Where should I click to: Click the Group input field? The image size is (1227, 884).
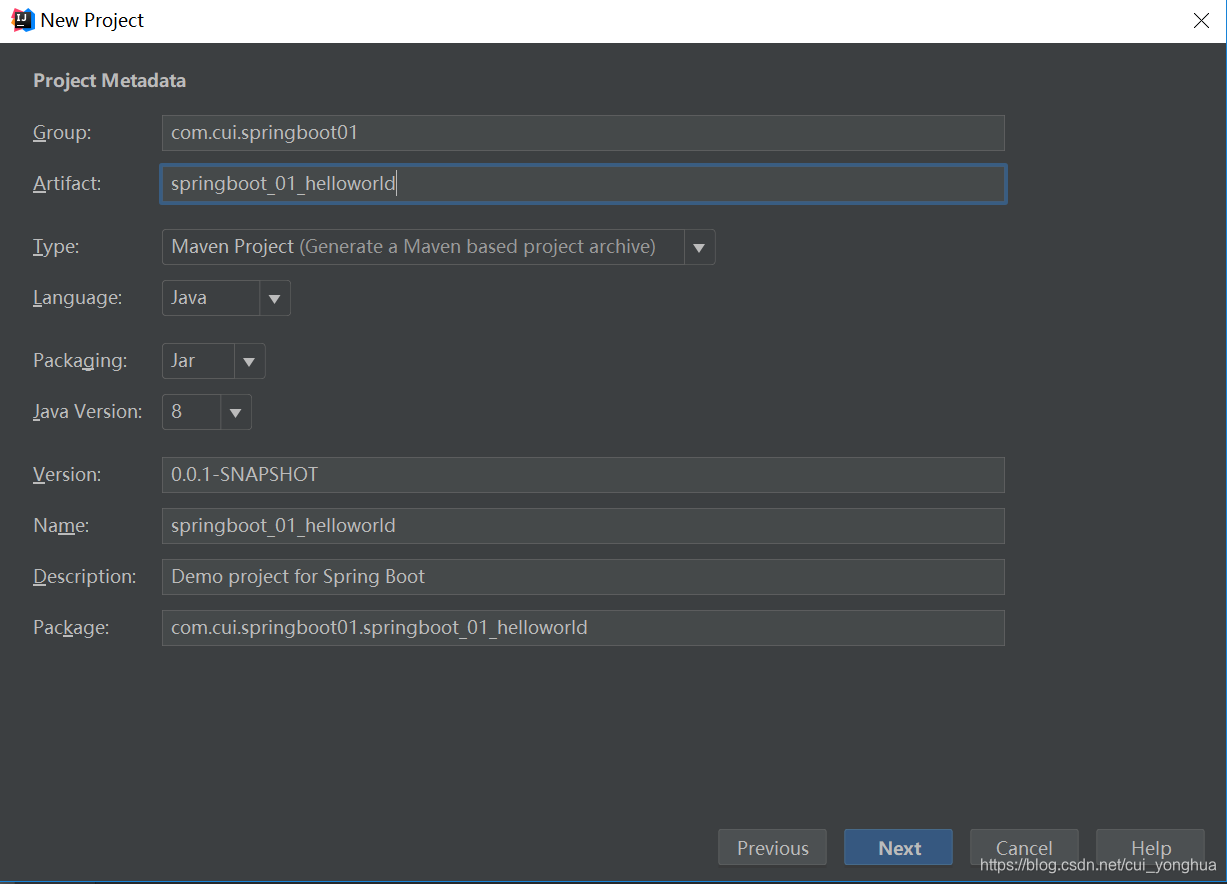click(582, 132)
